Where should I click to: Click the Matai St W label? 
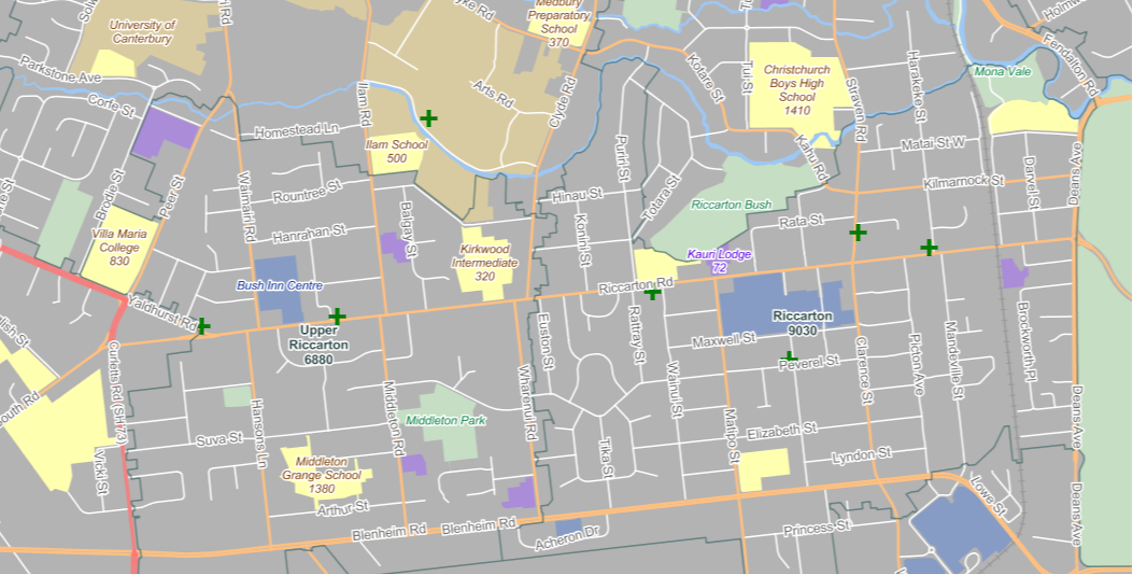pyautogui.click(x=933, y=143)
